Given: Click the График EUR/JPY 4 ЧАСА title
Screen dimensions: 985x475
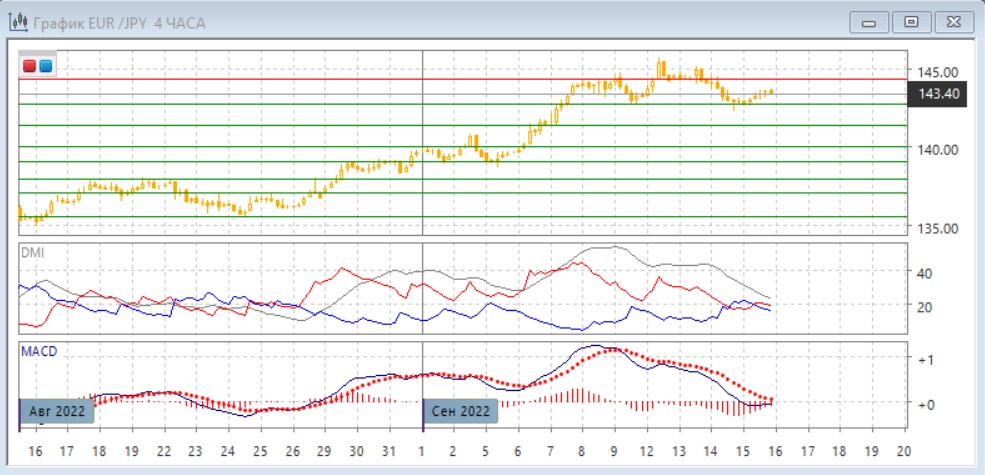Looking at the screenshot, I should [119, 22].
